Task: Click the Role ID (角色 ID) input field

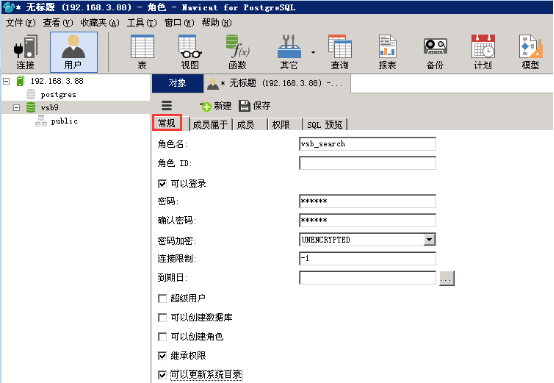Action: pos(367,163)
